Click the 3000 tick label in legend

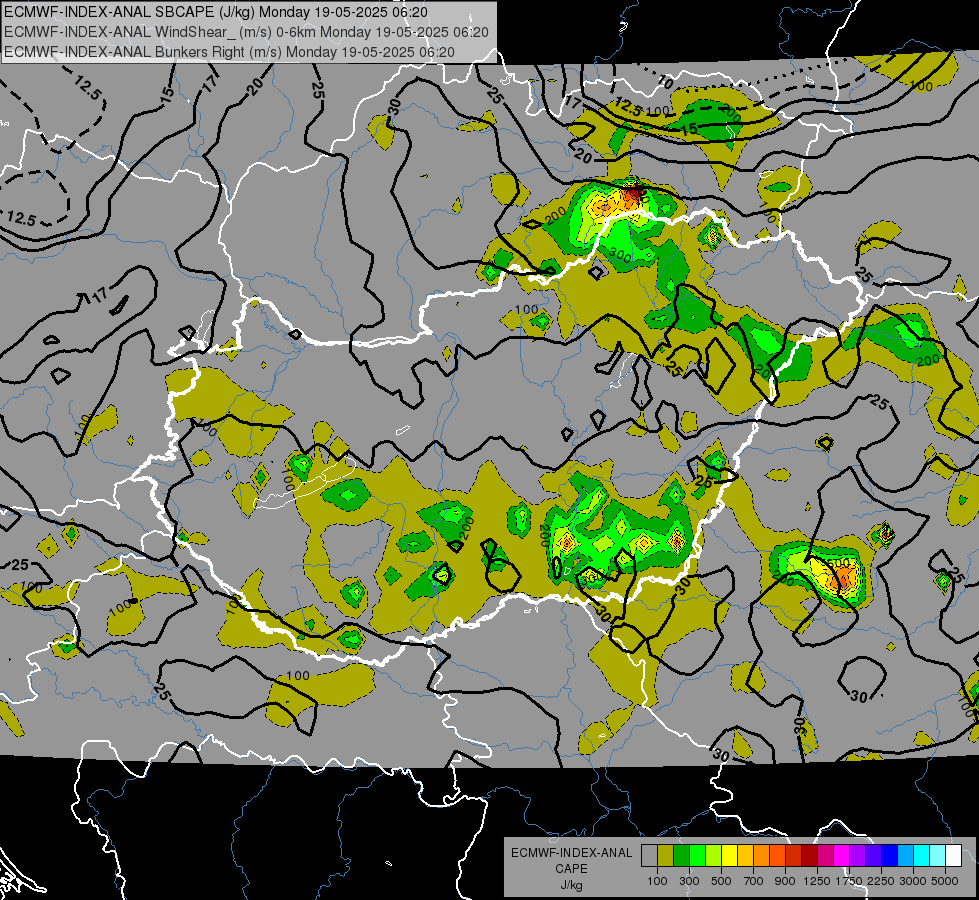tap(913, 881)
